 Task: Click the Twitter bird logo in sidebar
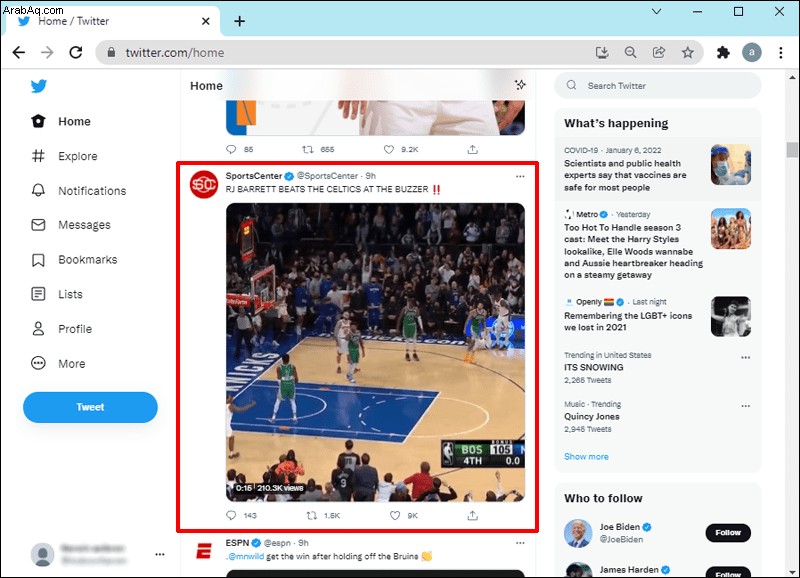click(x=39, y=86)
